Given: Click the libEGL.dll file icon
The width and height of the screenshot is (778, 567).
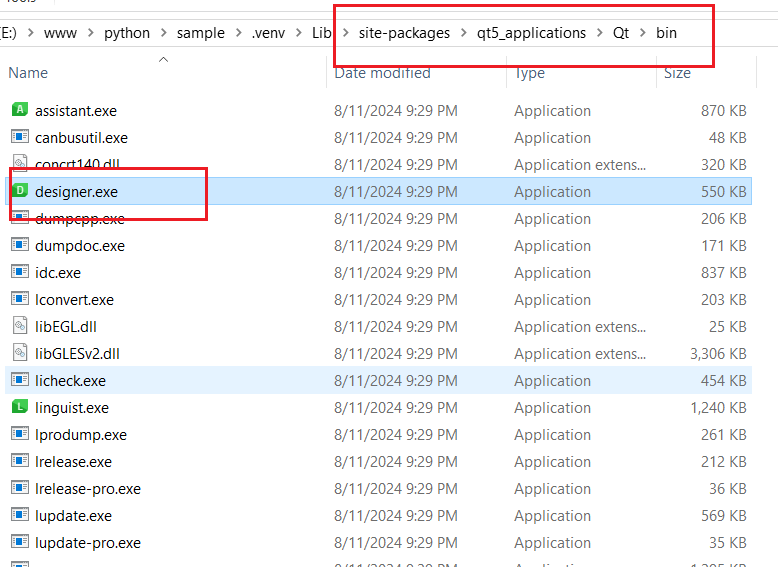Looking at the screenshot, I should (x=19, y=326).
